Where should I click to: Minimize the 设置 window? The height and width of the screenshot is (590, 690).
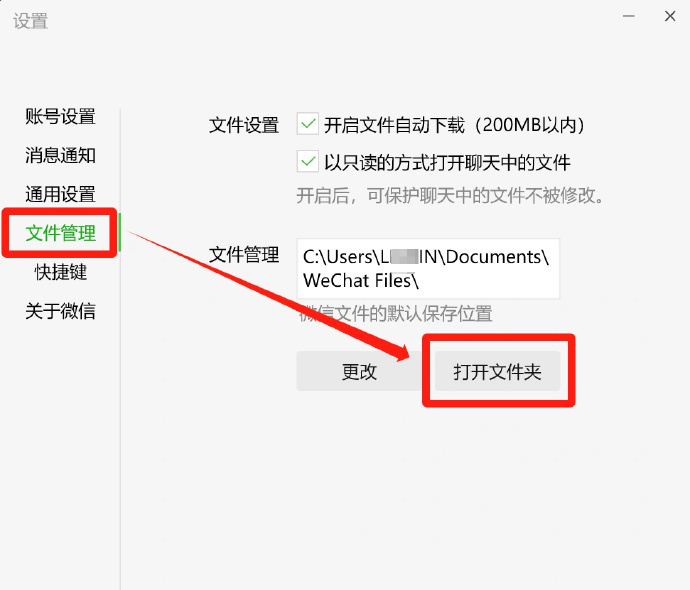tap(629, 16)
